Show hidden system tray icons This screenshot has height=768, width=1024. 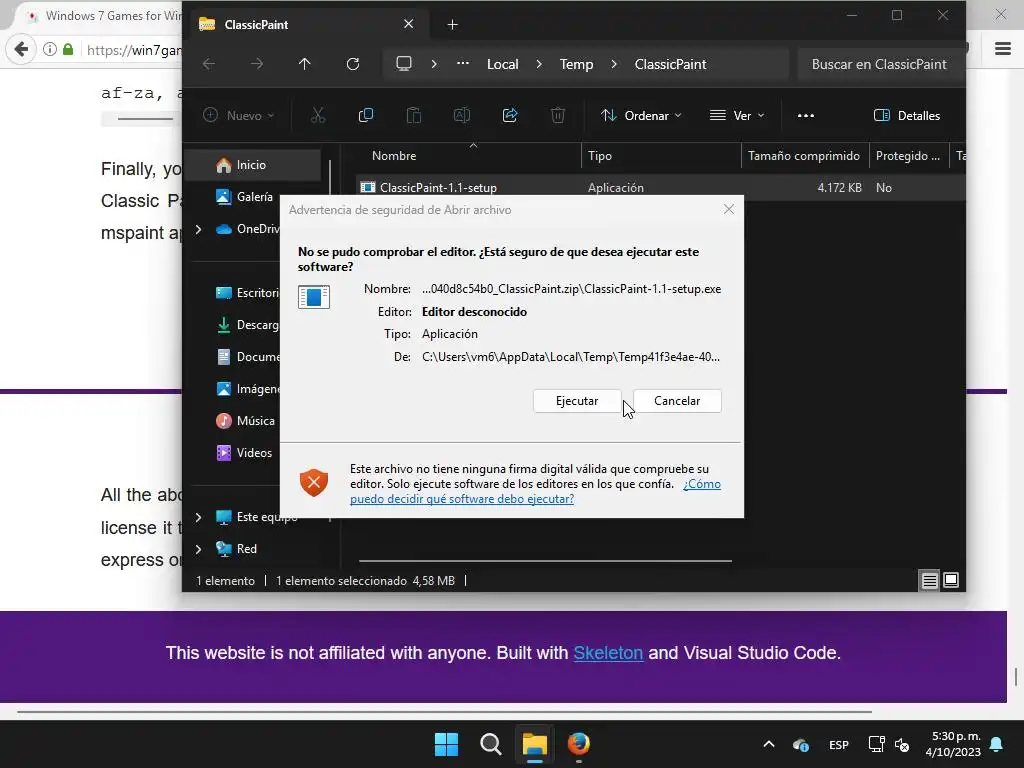[769, 744]
